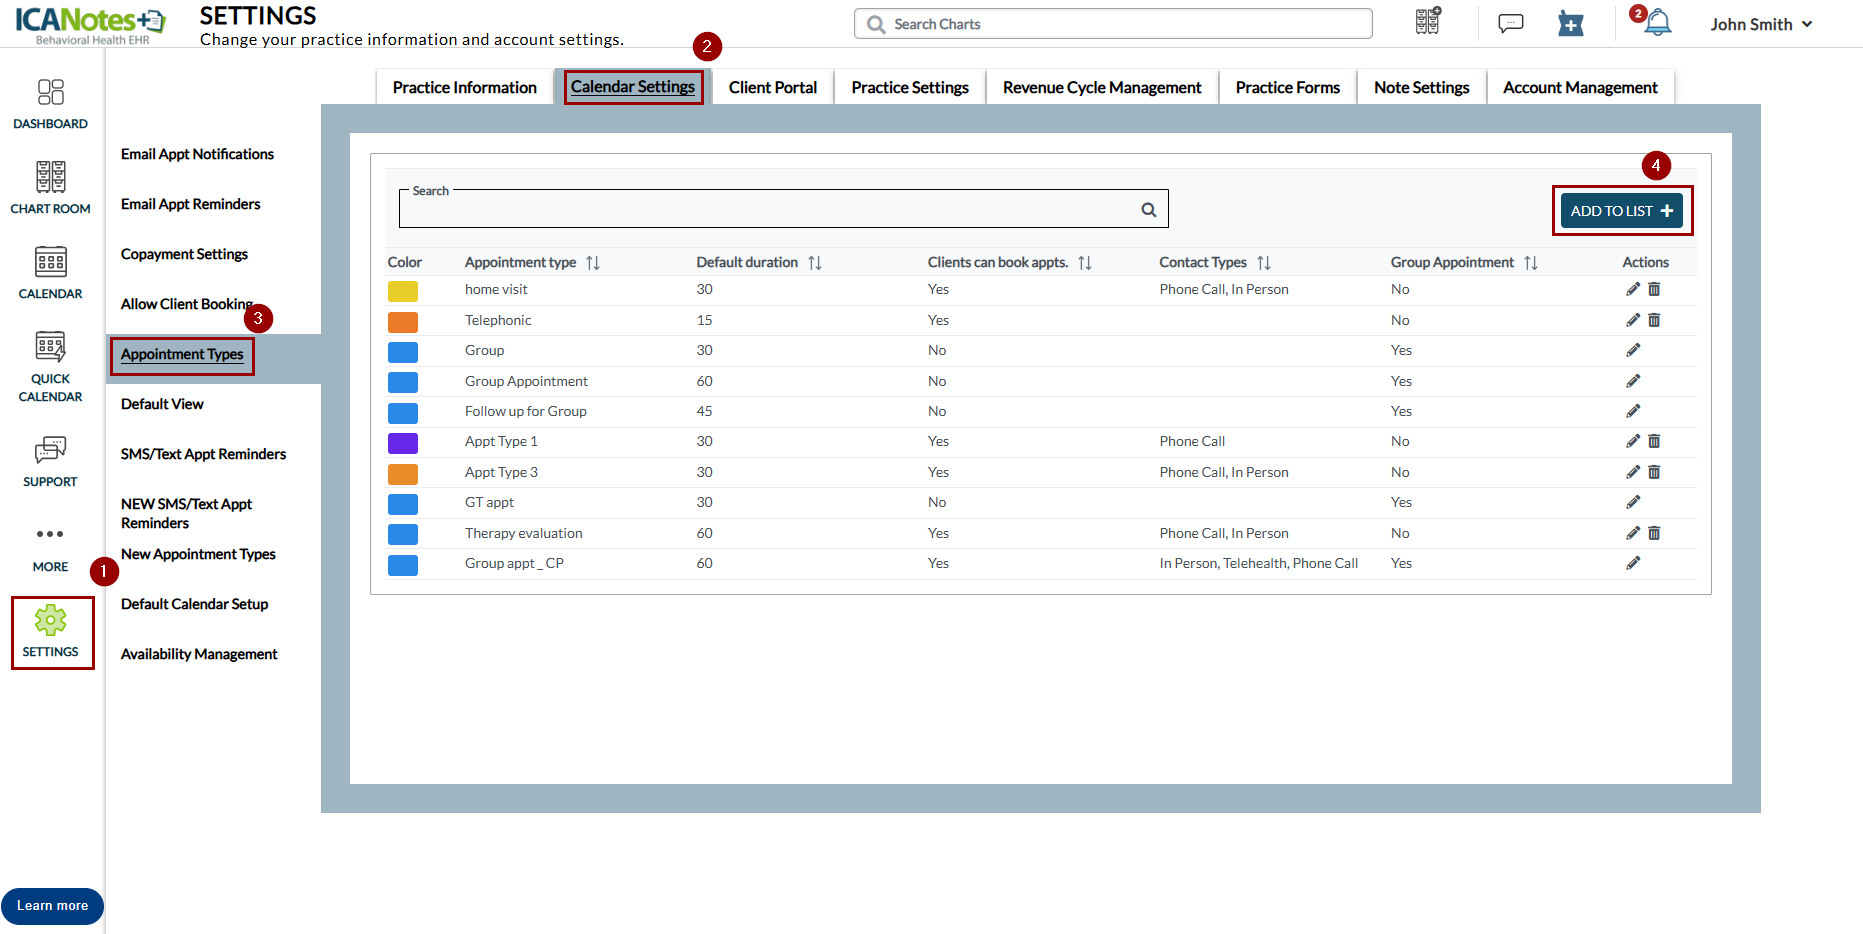Open SMS/Text Appt Reminders settings
This screenshot has height=934, width=1863.
pos(203,454)
